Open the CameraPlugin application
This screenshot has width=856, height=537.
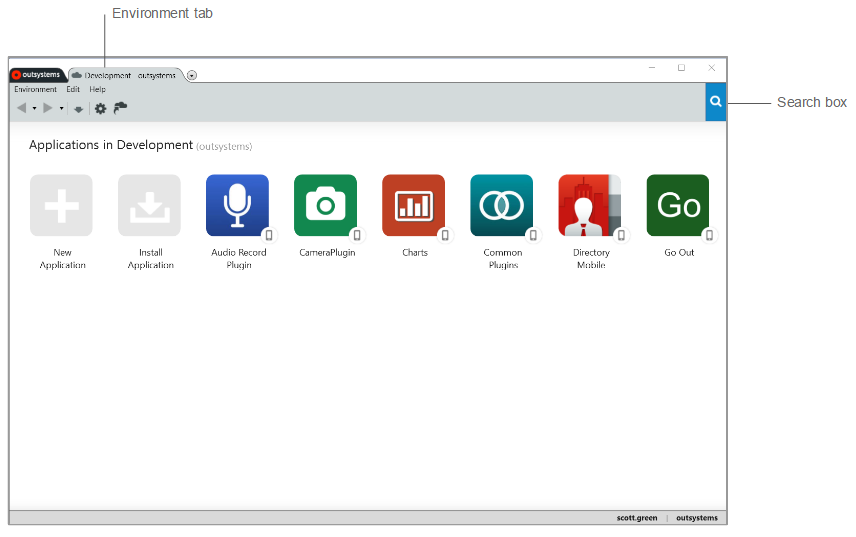pos(325,205)
